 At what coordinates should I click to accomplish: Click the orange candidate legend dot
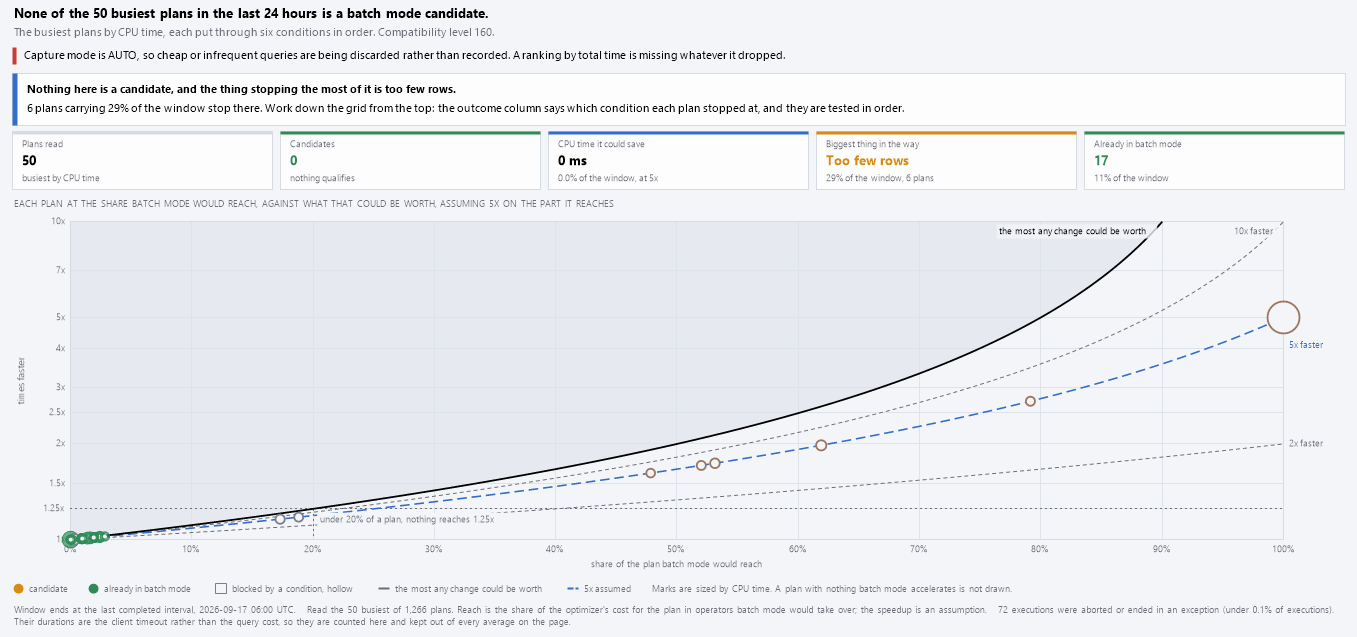pyautogui.click(x=19, y=589)
